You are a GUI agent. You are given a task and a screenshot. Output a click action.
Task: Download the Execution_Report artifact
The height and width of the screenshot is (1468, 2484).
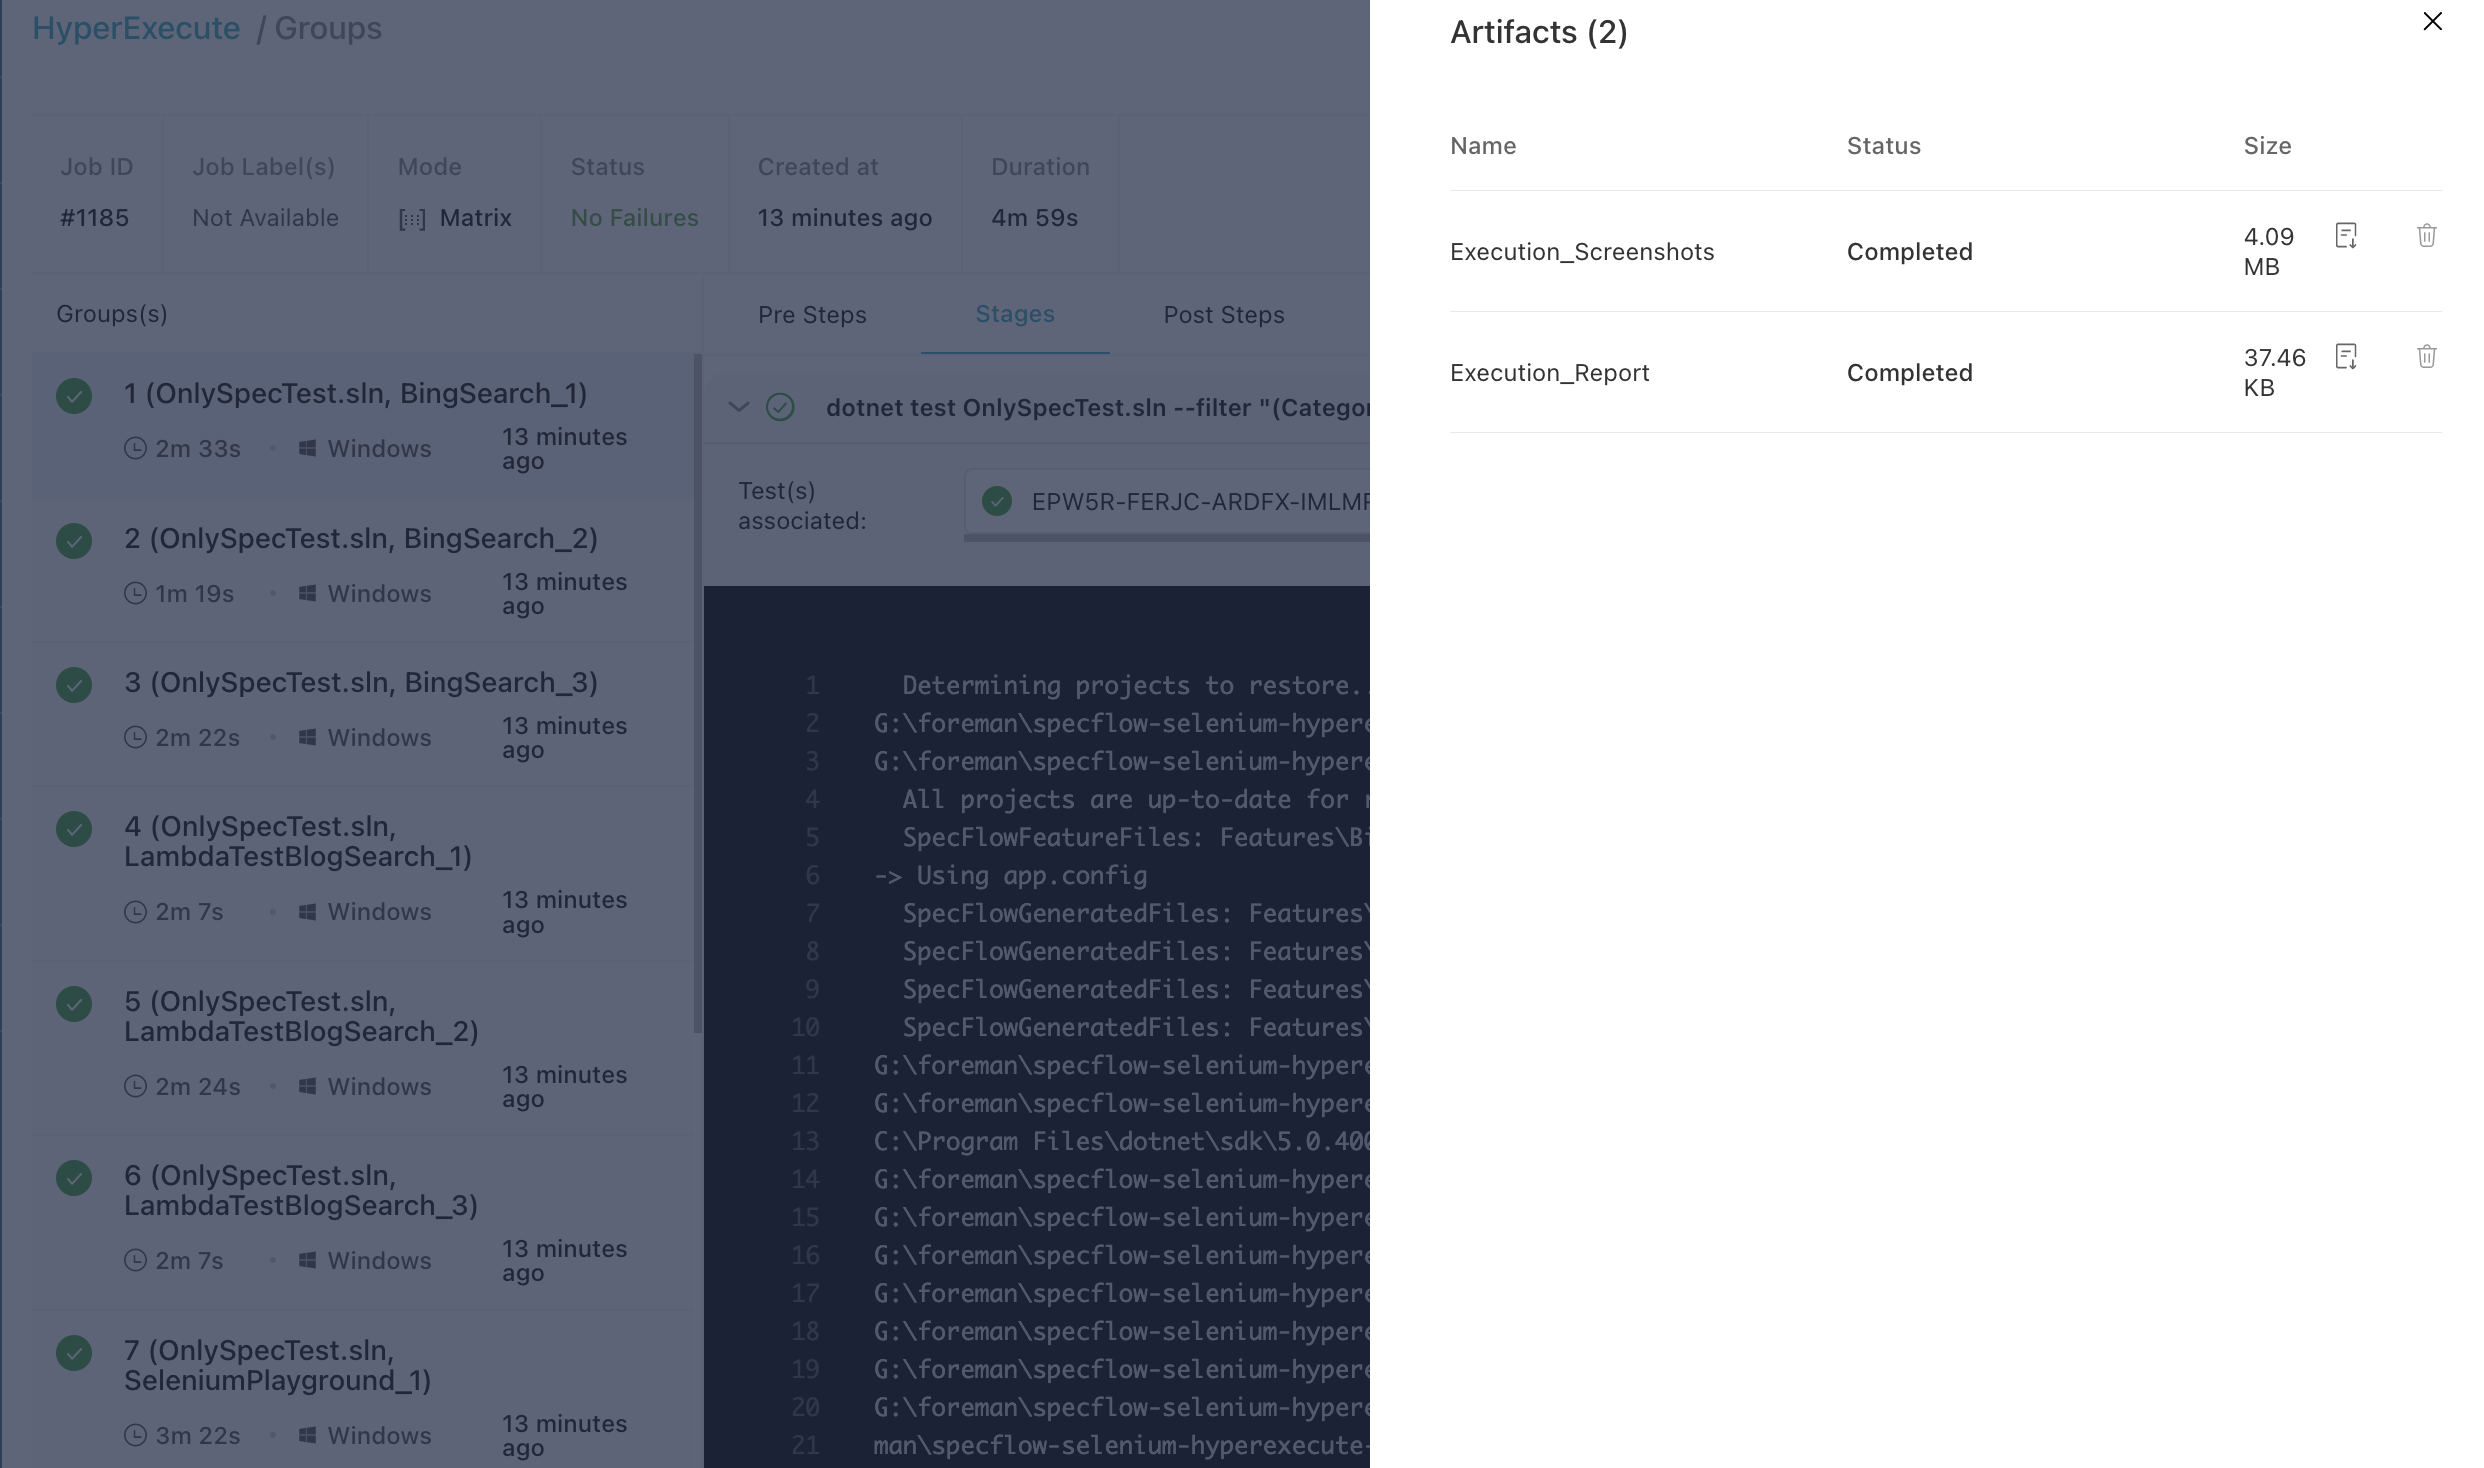(x=2346, y=357)
